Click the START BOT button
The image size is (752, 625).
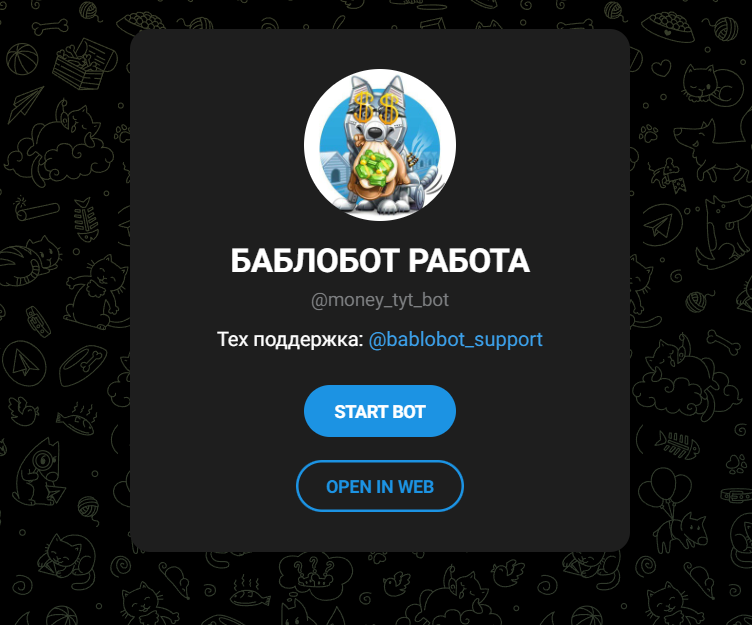pyautogui.click(x=379, y=411)
